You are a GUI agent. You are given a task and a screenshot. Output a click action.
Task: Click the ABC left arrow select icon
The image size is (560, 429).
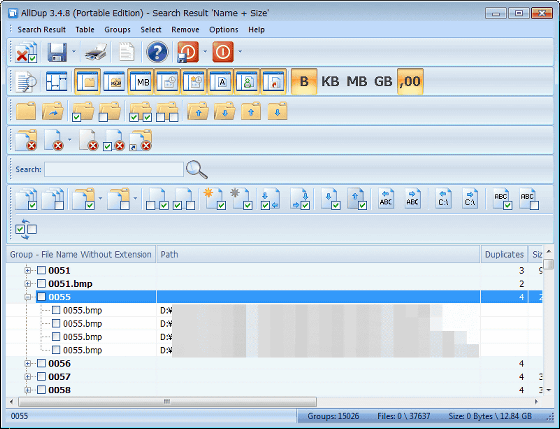click(x=386, y=199)
